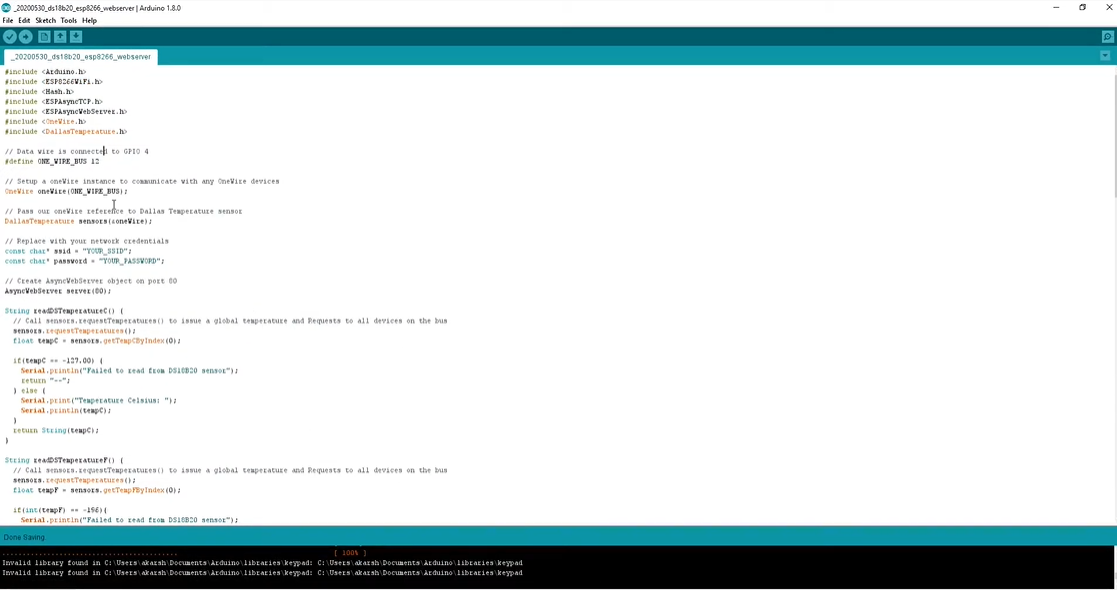
Task: Click the "Done Saving." status bar
Action: tap(25, 537)
